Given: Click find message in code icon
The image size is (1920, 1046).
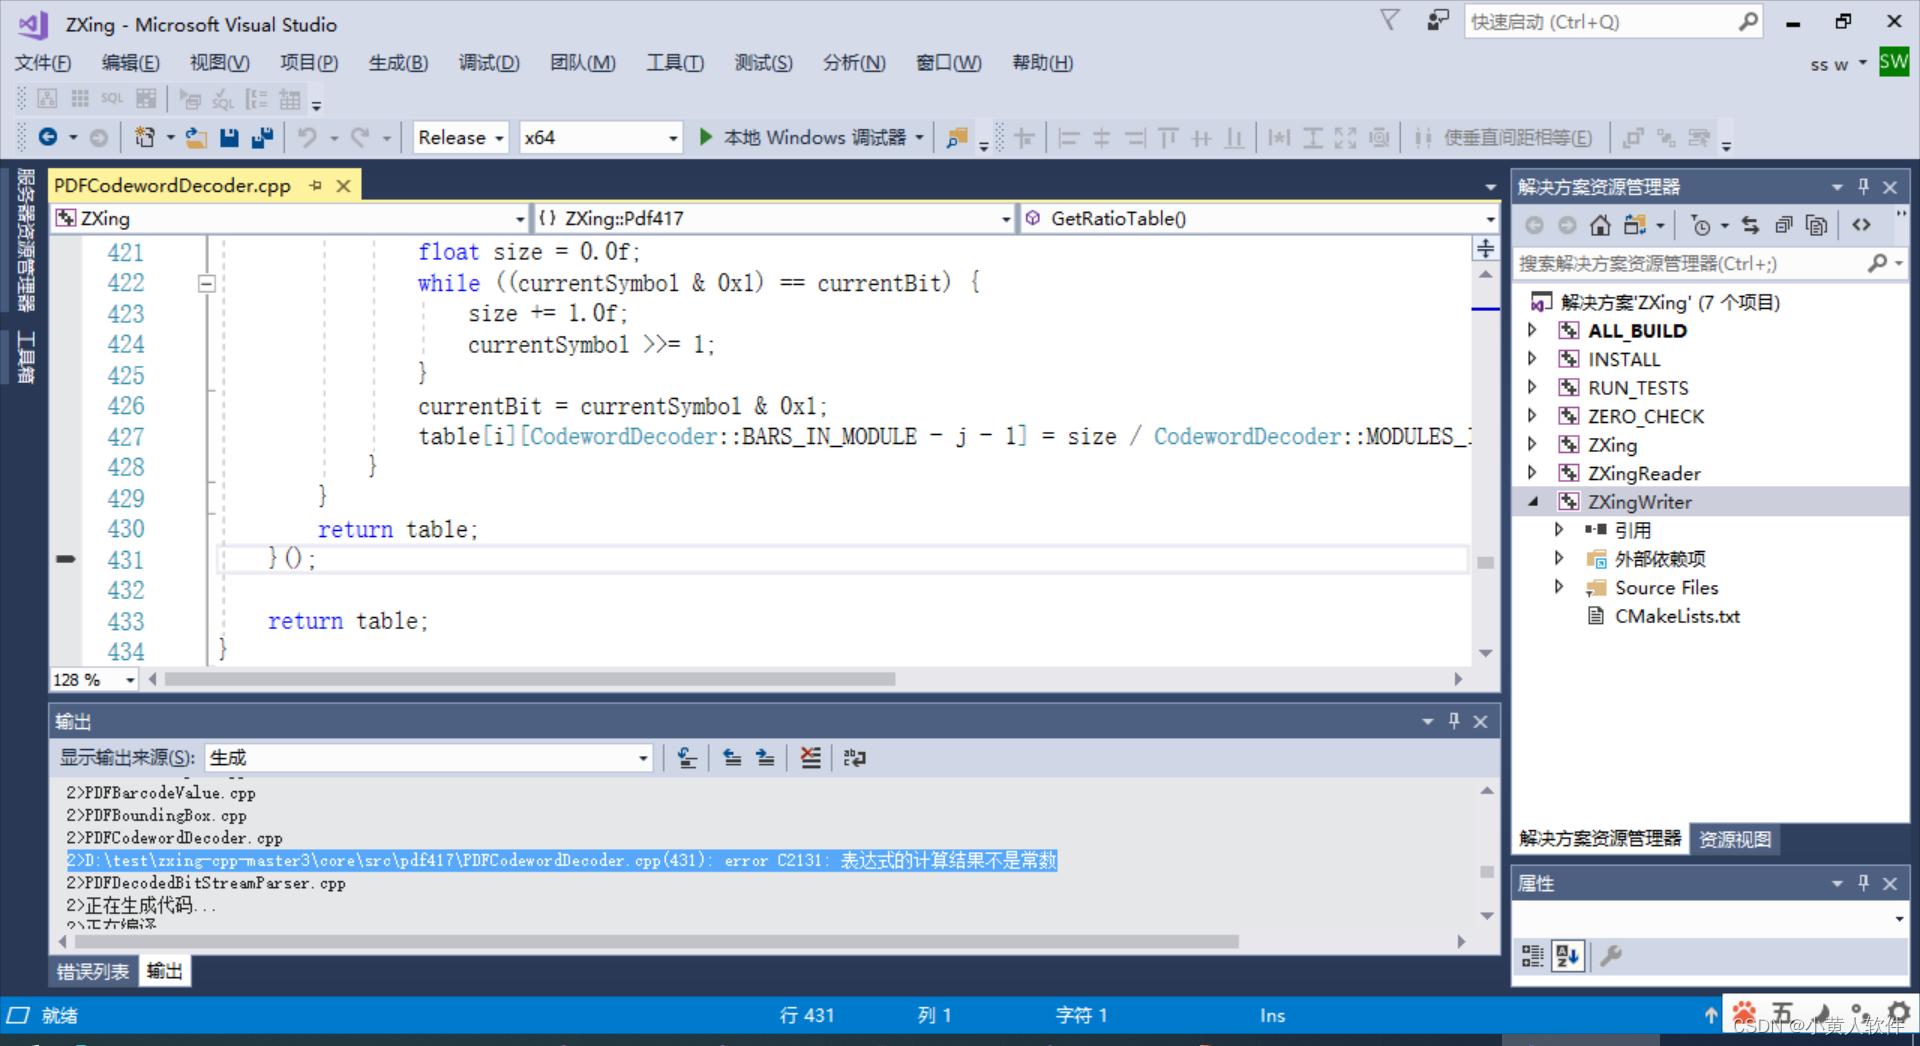Looking at the screenshot, I should pos(687,758).
